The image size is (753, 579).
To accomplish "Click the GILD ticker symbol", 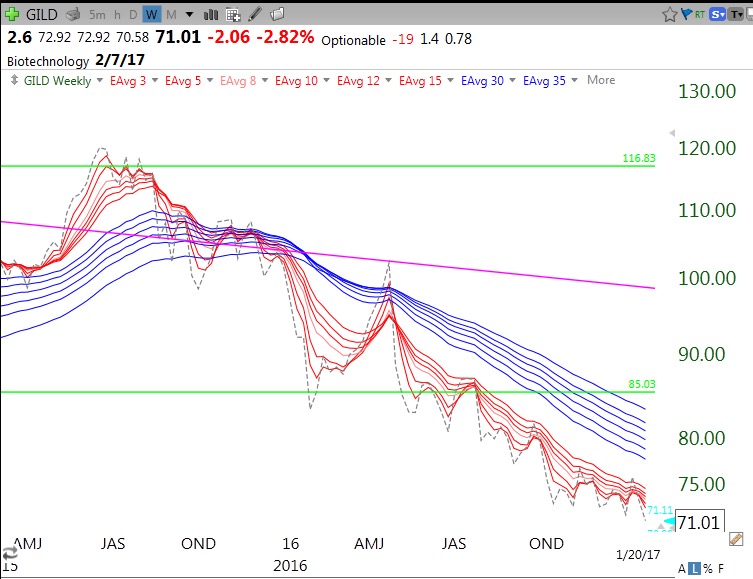I will [x=42, y=15].
